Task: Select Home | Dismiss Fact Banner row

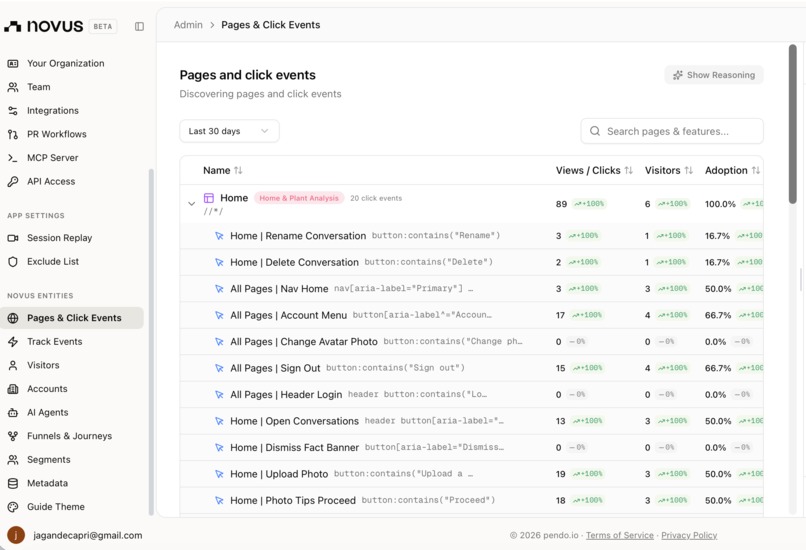Action: (x=471, y=448)
